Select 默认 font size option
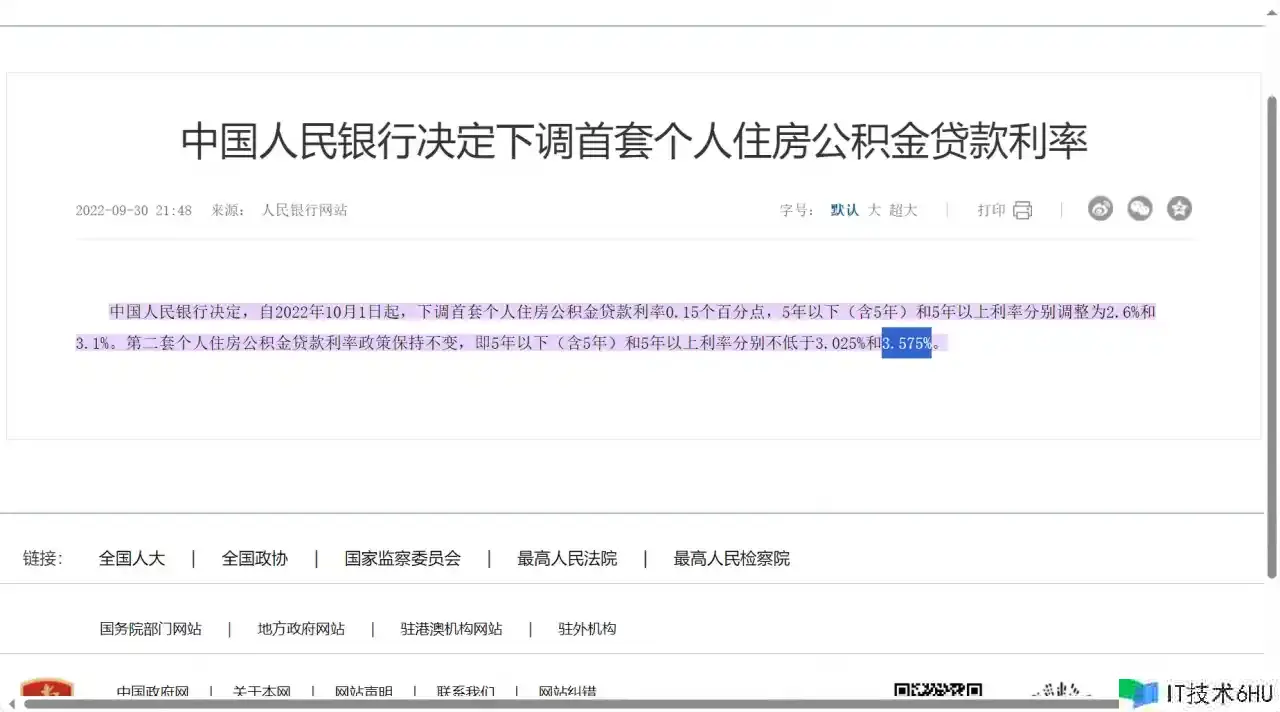The image size is (1280, 712). tap(844, 210)
